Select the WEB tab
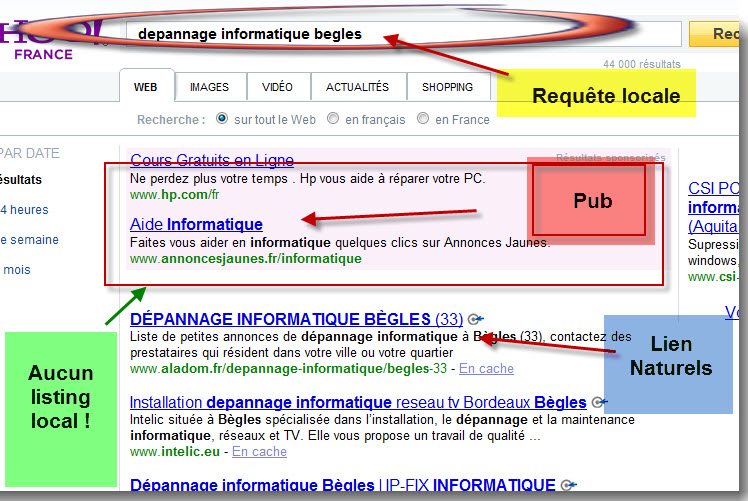Viewport: 748px width, 501px height. click(145, 87)
